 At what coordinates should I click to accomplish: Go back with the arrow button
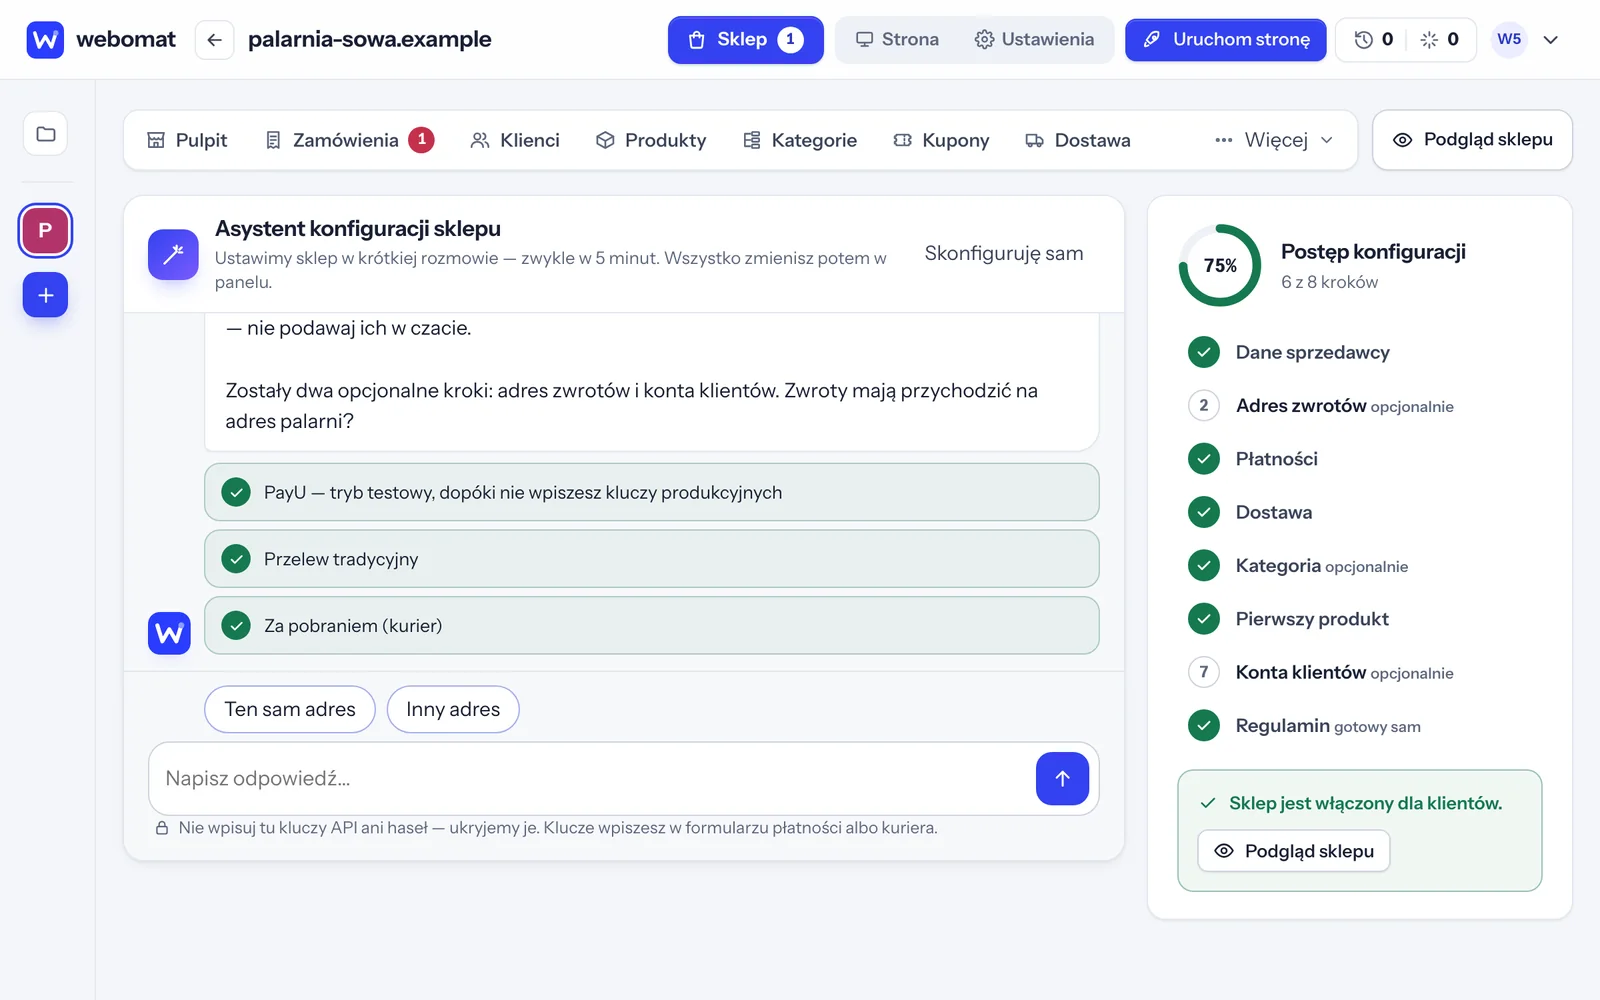pos(214,40)
